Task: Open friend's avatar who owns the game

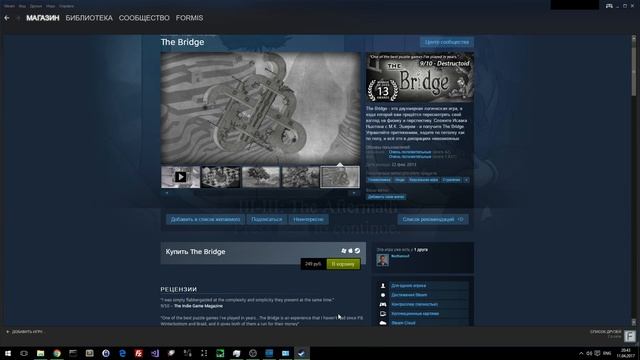Action: tap(382, 260)
